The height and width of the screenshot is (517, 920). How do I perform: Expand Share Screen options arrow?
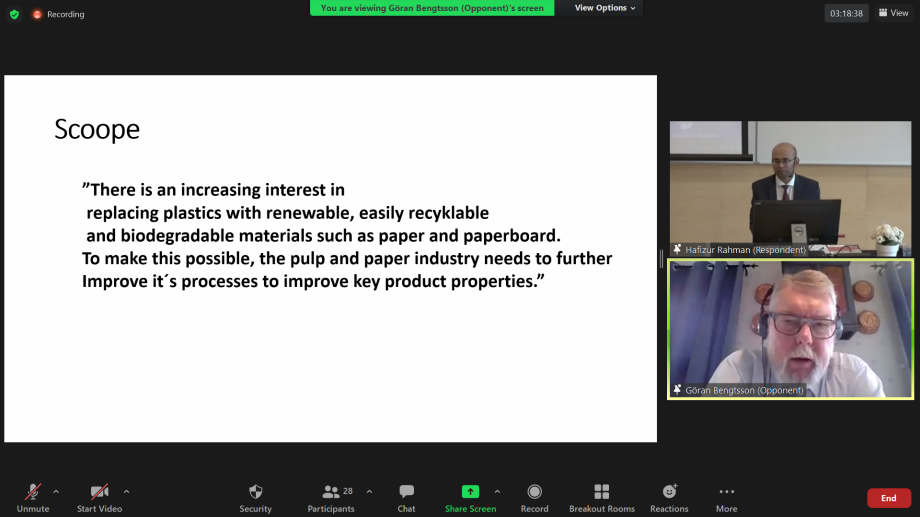tap(497, 491)
